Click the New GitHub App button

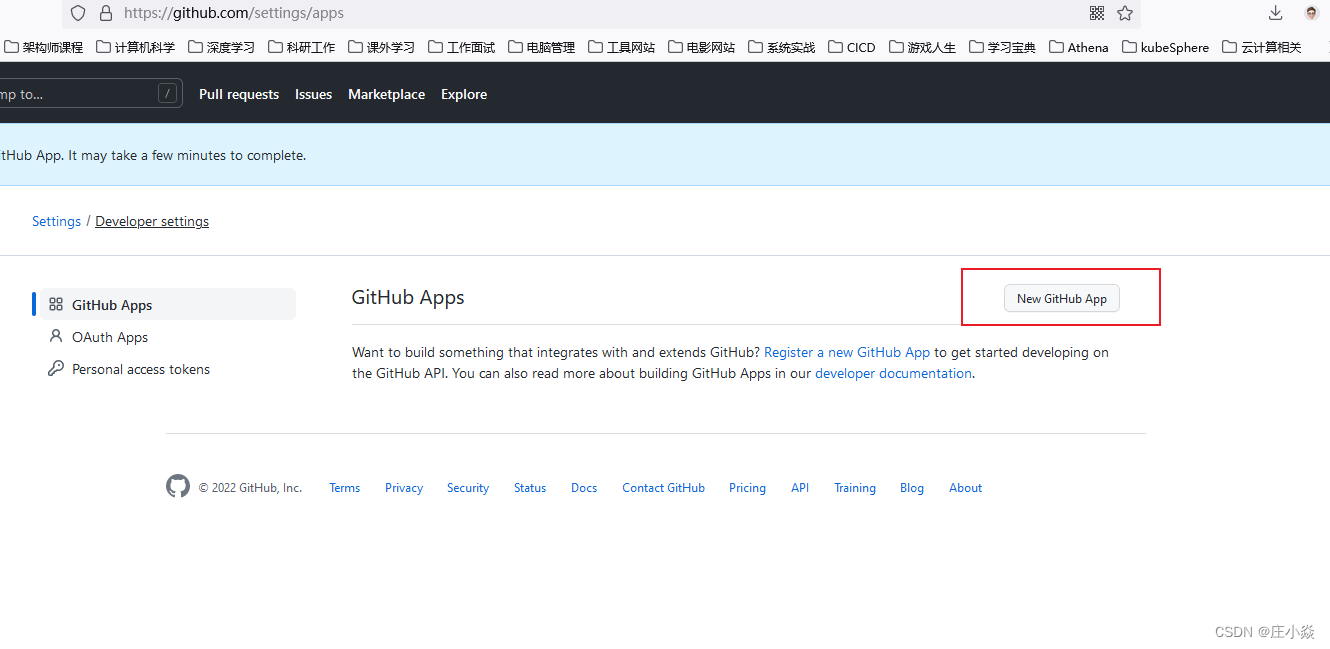(1062, 298)
